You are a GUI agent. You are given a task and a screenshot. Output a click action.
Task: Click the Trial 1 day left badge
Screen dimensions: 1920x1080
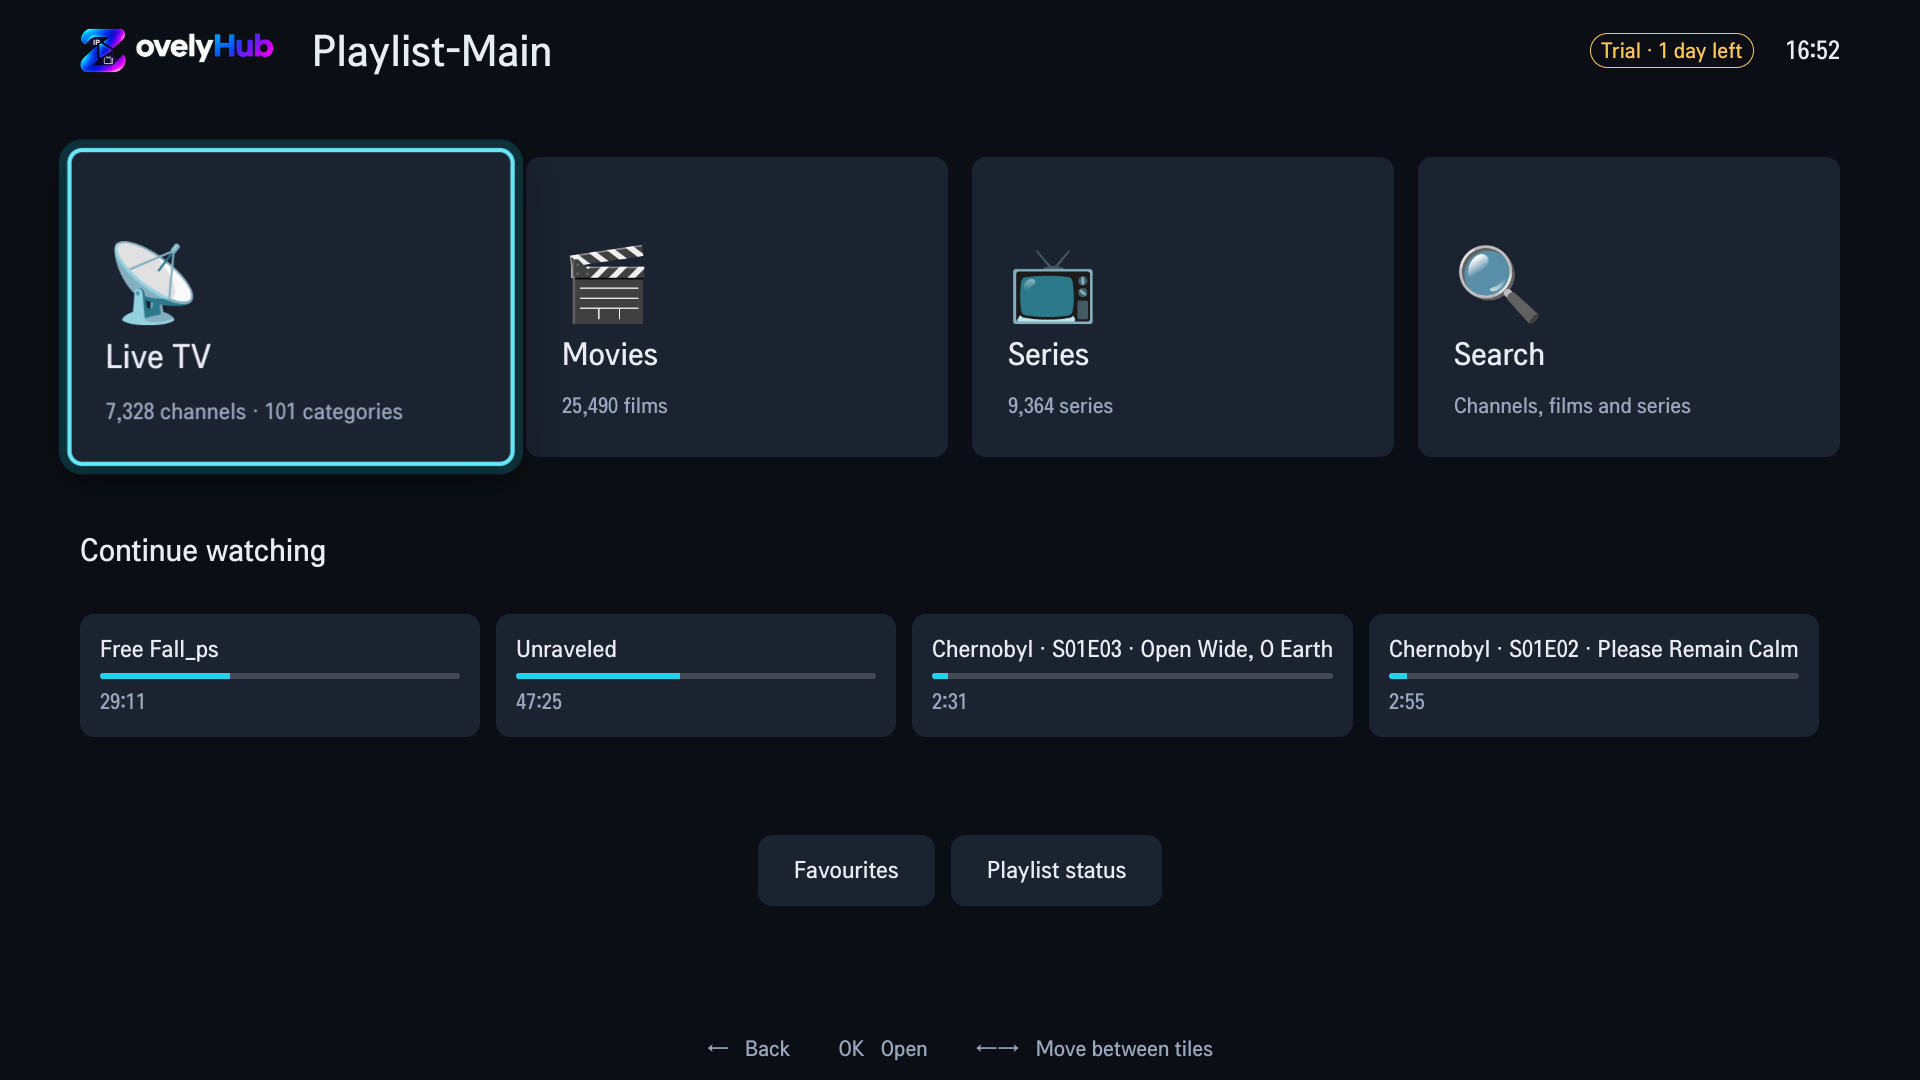click(1671, 50)
